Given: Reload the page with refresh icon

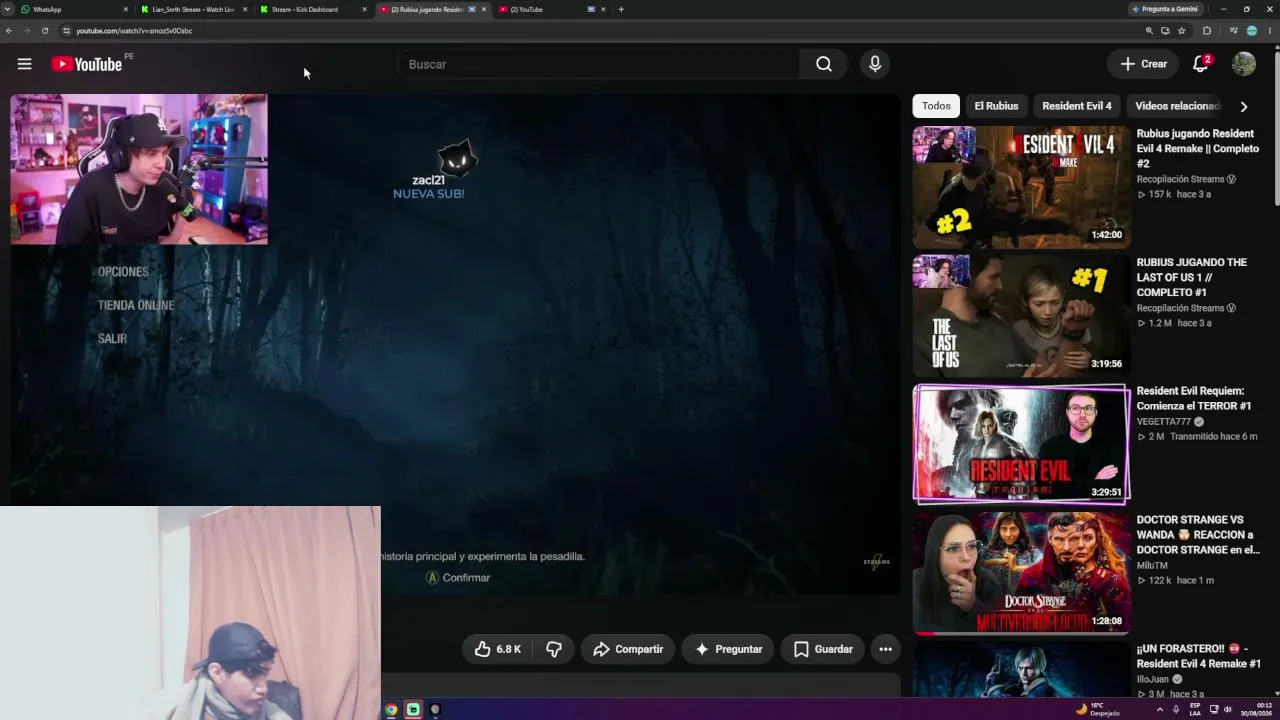Looking at the screenshot, I should point(45,31).
